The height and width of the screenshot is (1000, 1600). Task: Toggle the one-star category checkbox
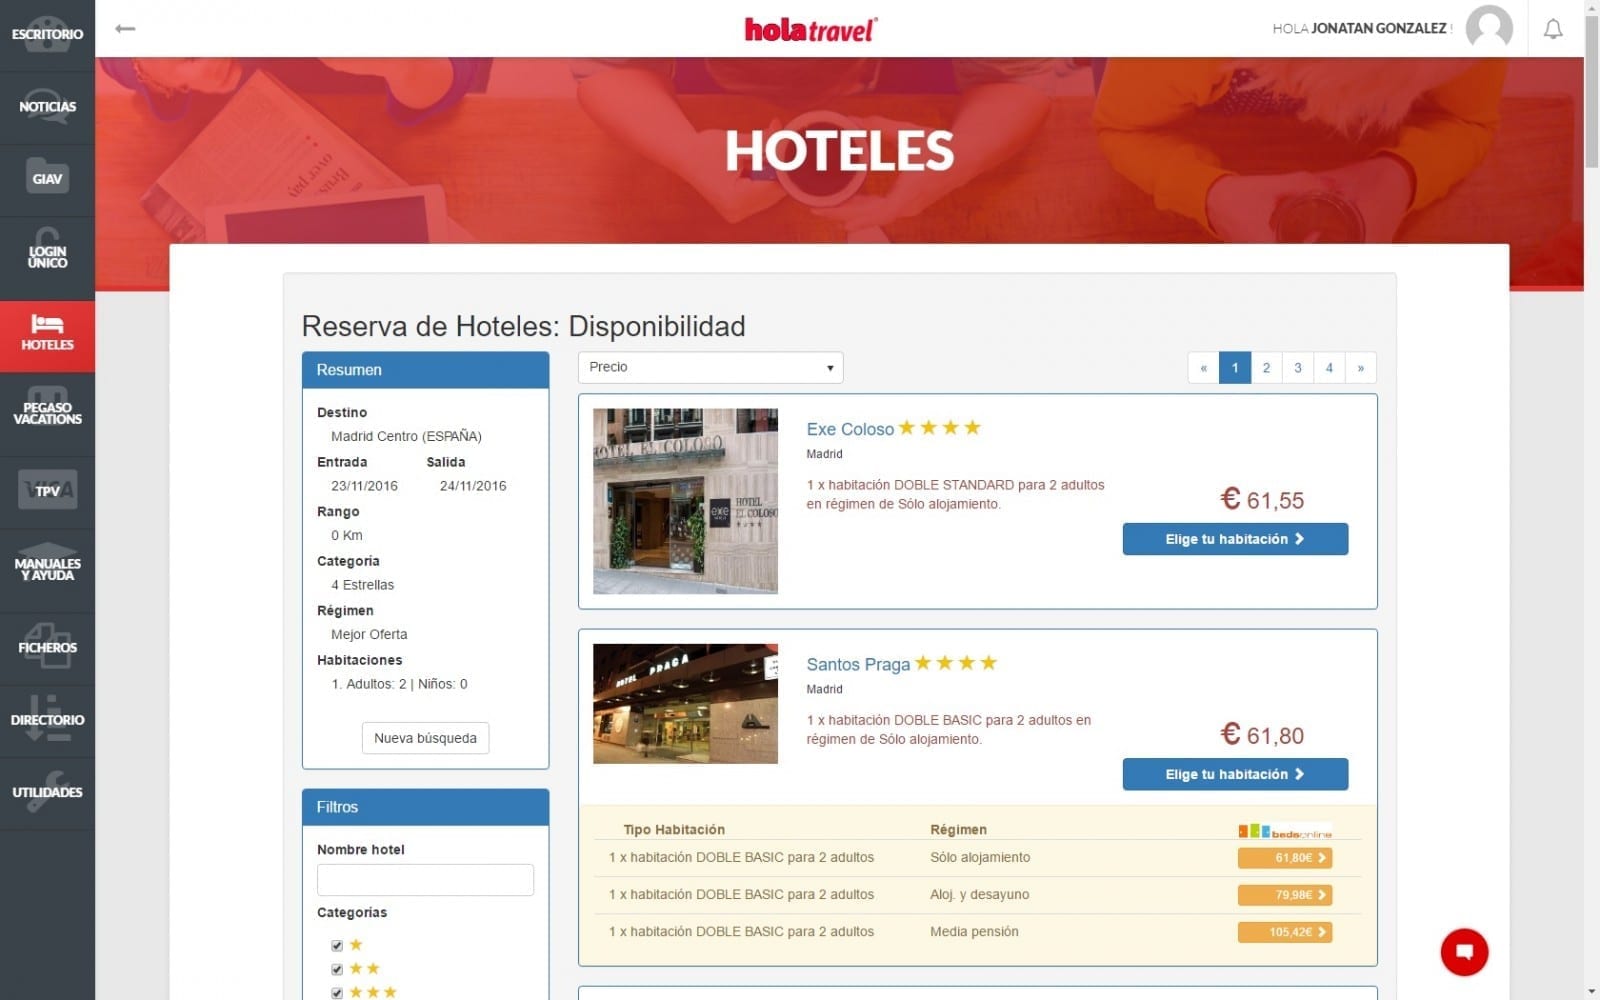coord(337,945)
